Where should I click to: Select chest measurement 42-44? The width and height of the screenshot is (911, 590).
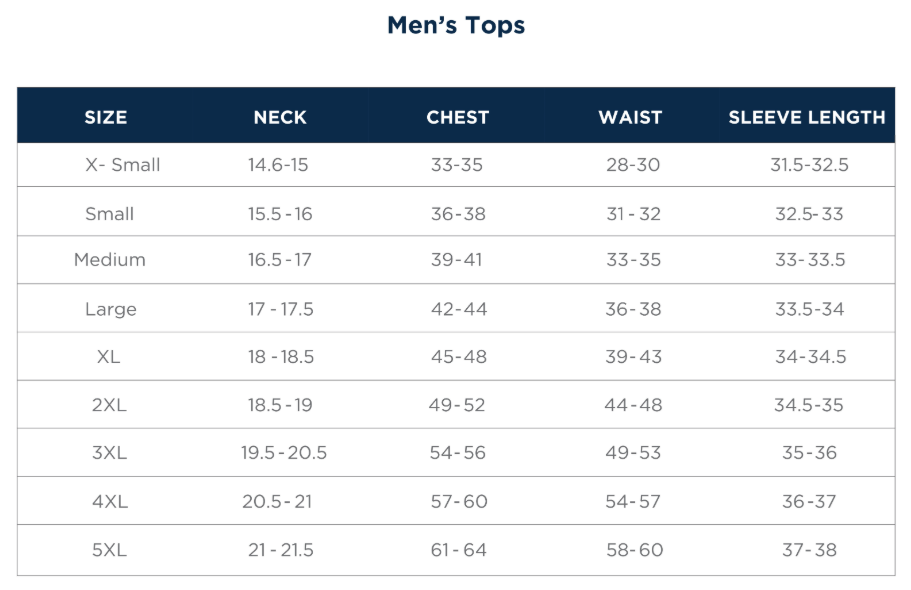(x=459, y=309)
